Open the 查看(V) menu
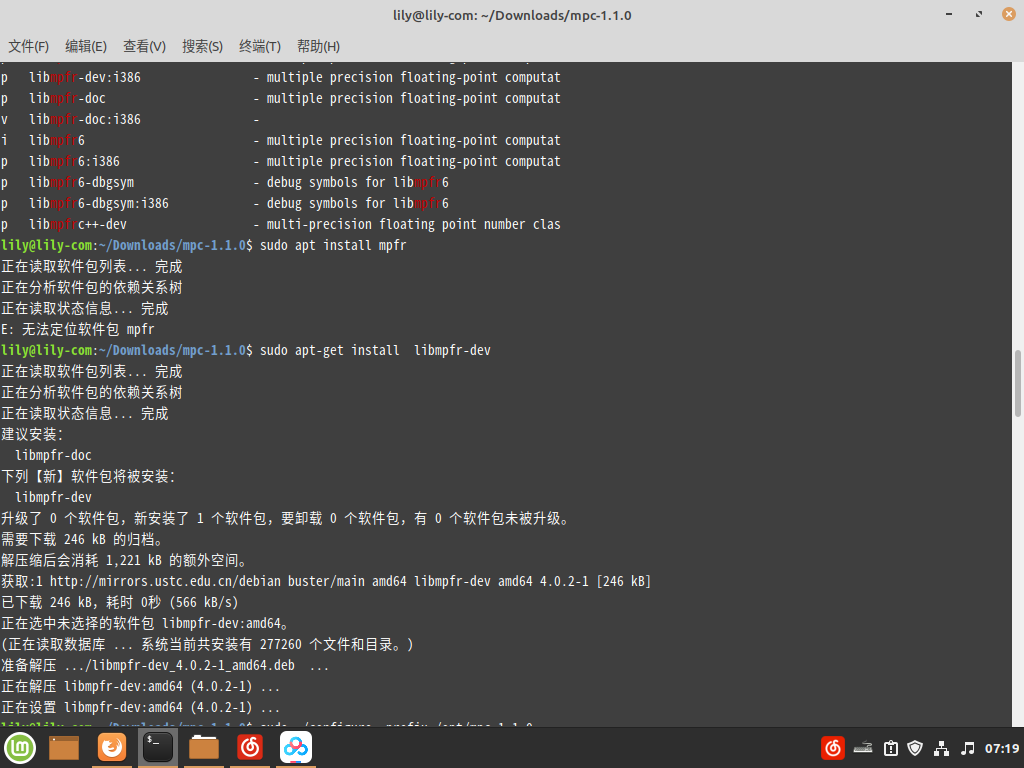The width and height of the screenshot is (1024, 768). click(145, 46)
